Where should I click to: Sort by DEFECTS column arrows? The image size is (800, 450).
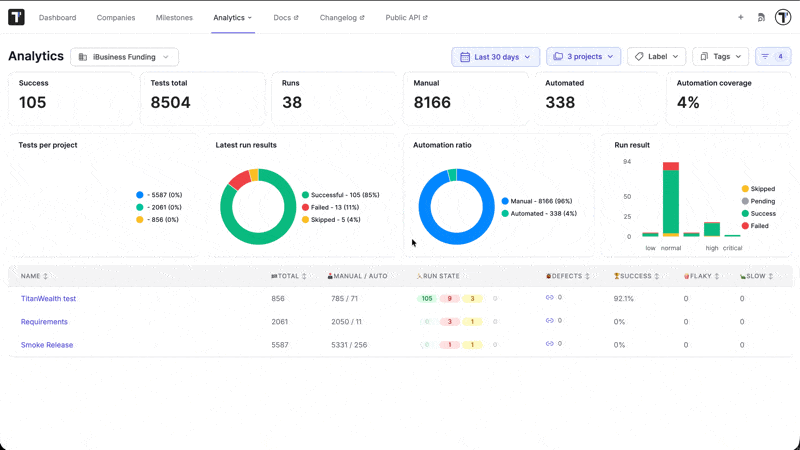coord(587,276)
